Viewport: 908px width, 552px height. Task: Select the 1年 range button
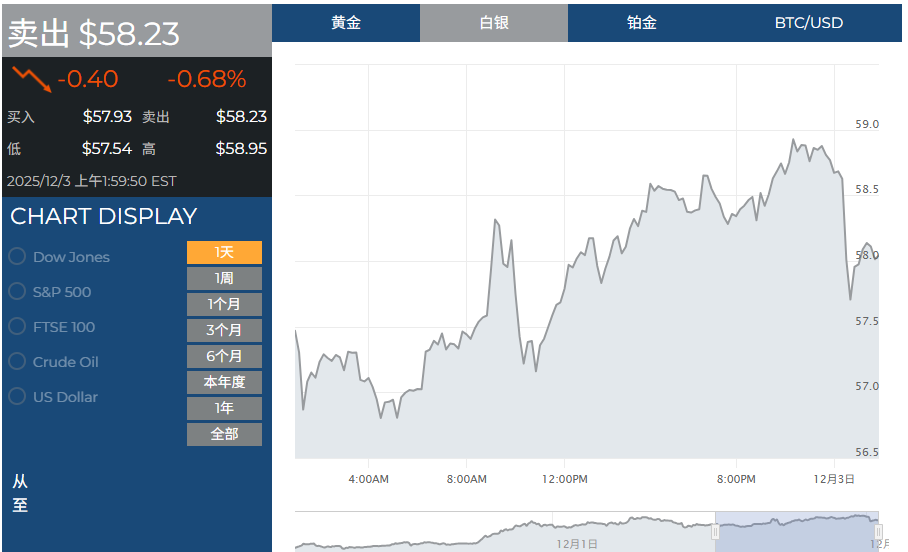coord(224,408)
